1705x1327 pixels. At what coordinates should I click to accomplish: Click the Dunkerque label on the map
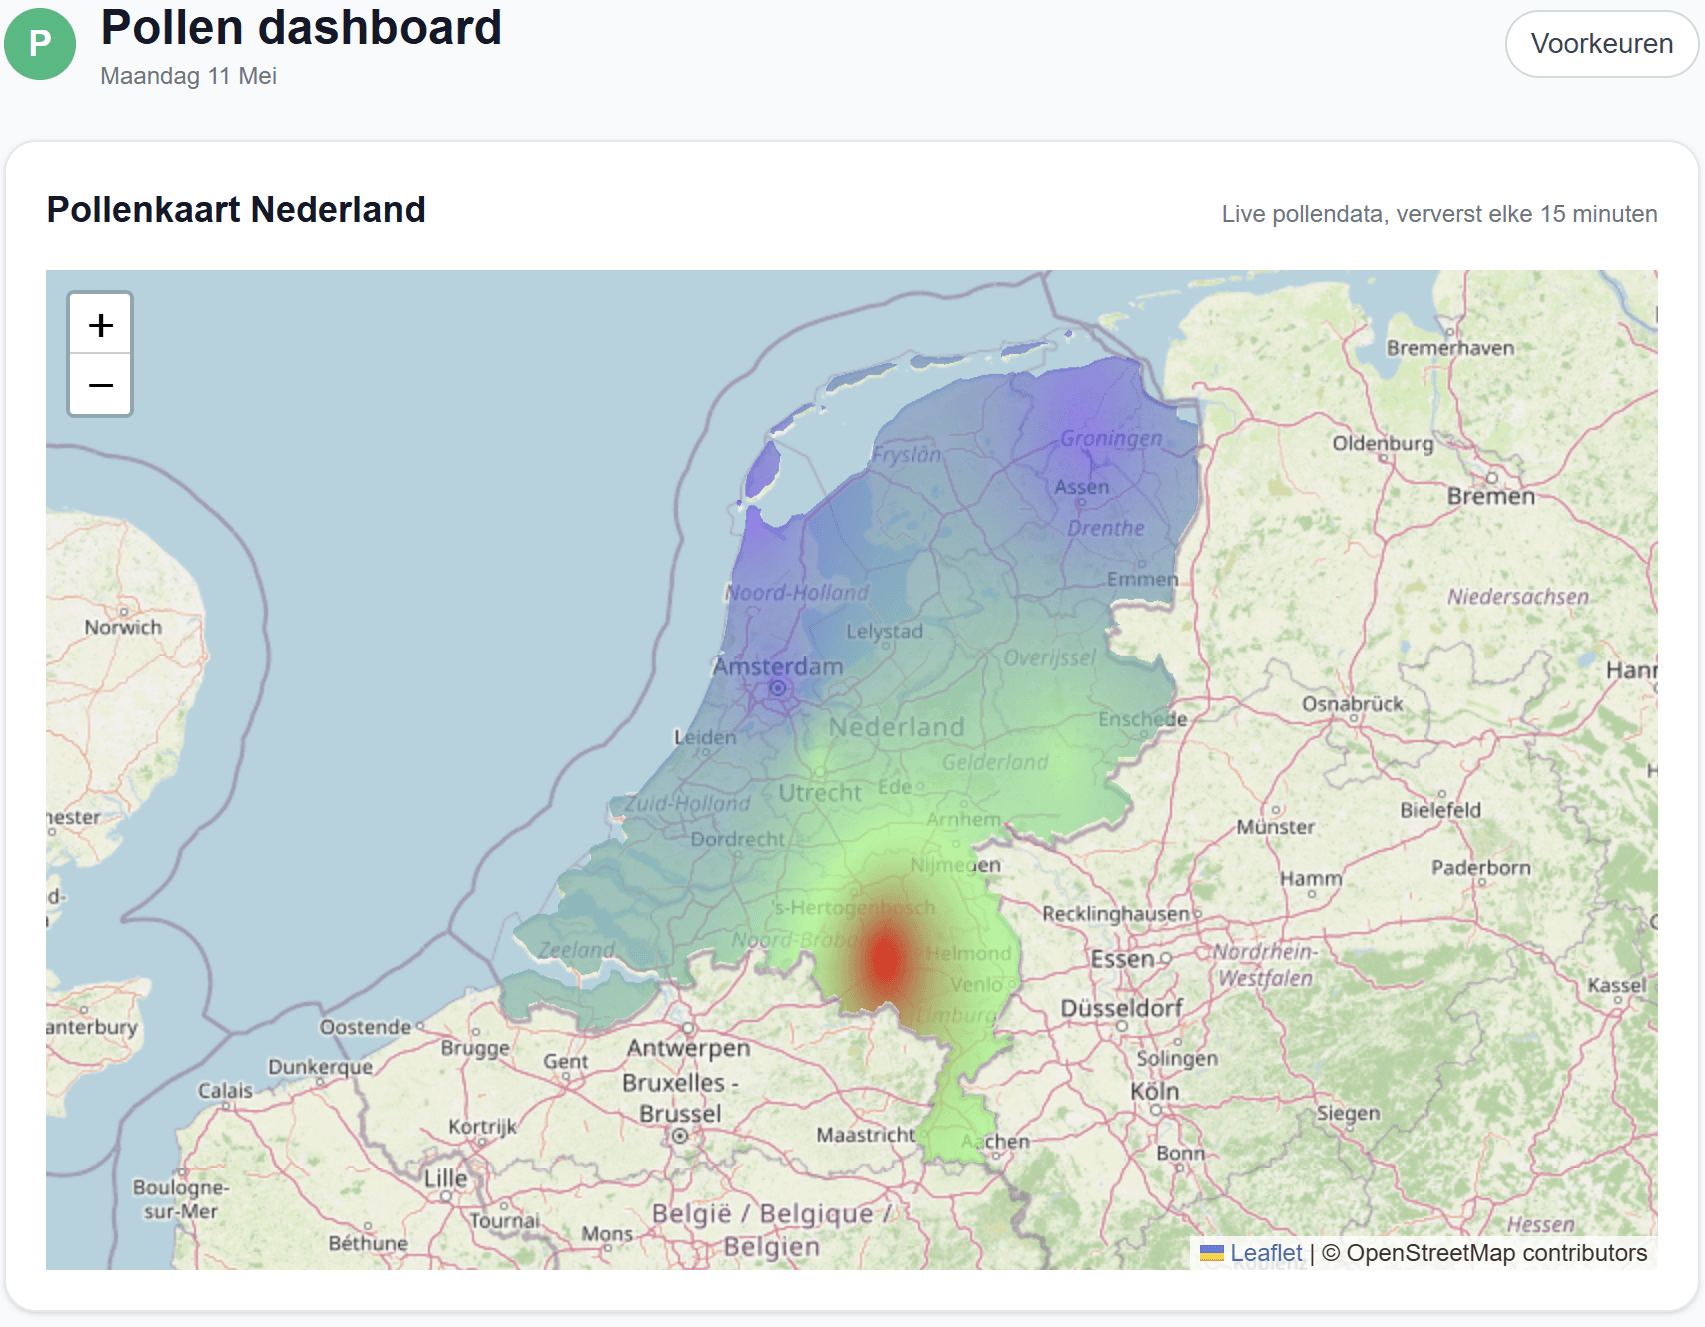tap(320, 1067)
